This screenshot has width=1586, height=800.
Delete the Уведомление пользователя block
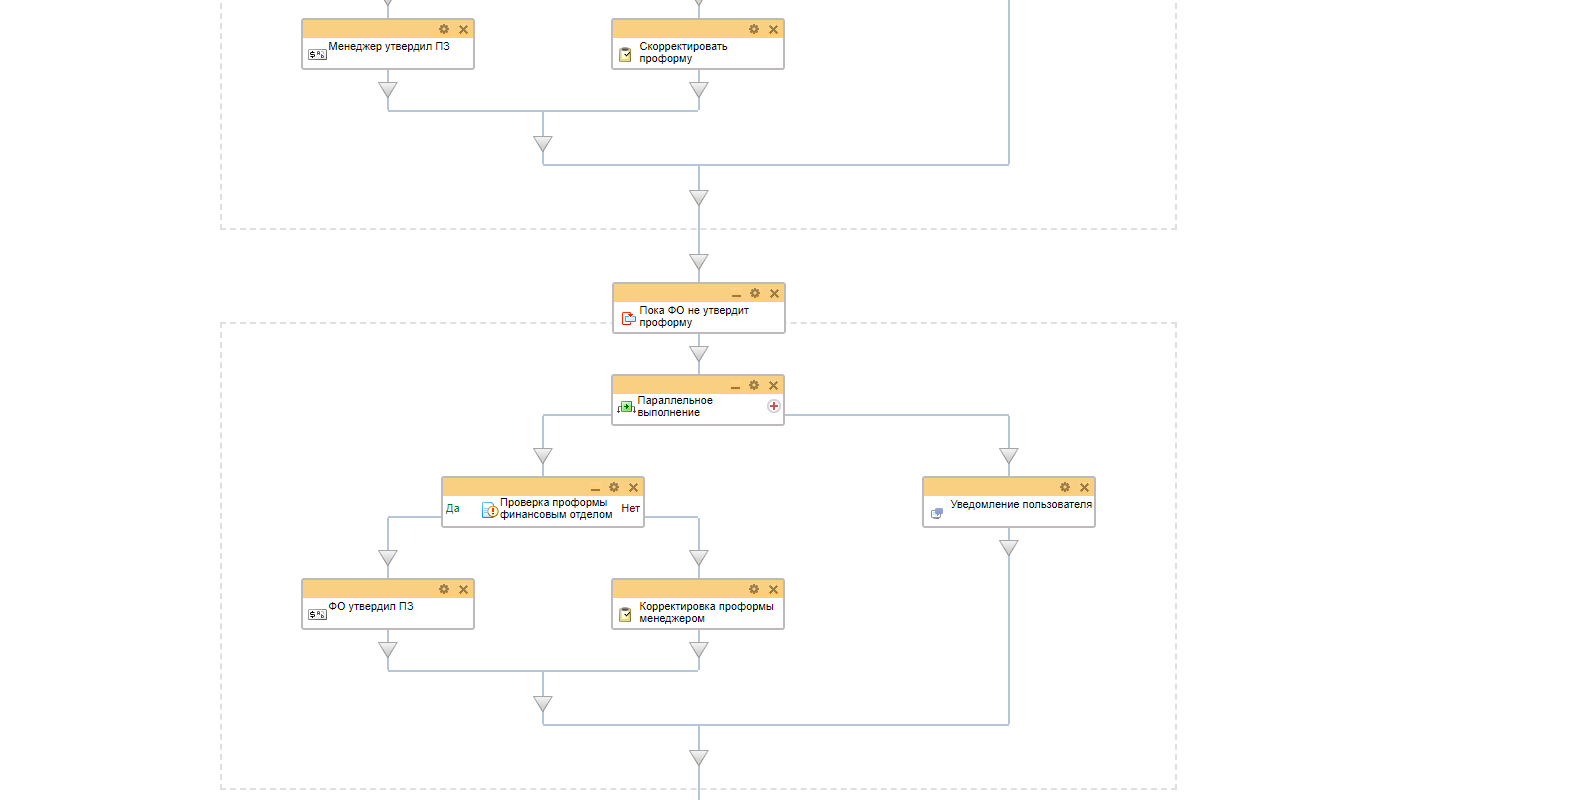click(1084, 487)
